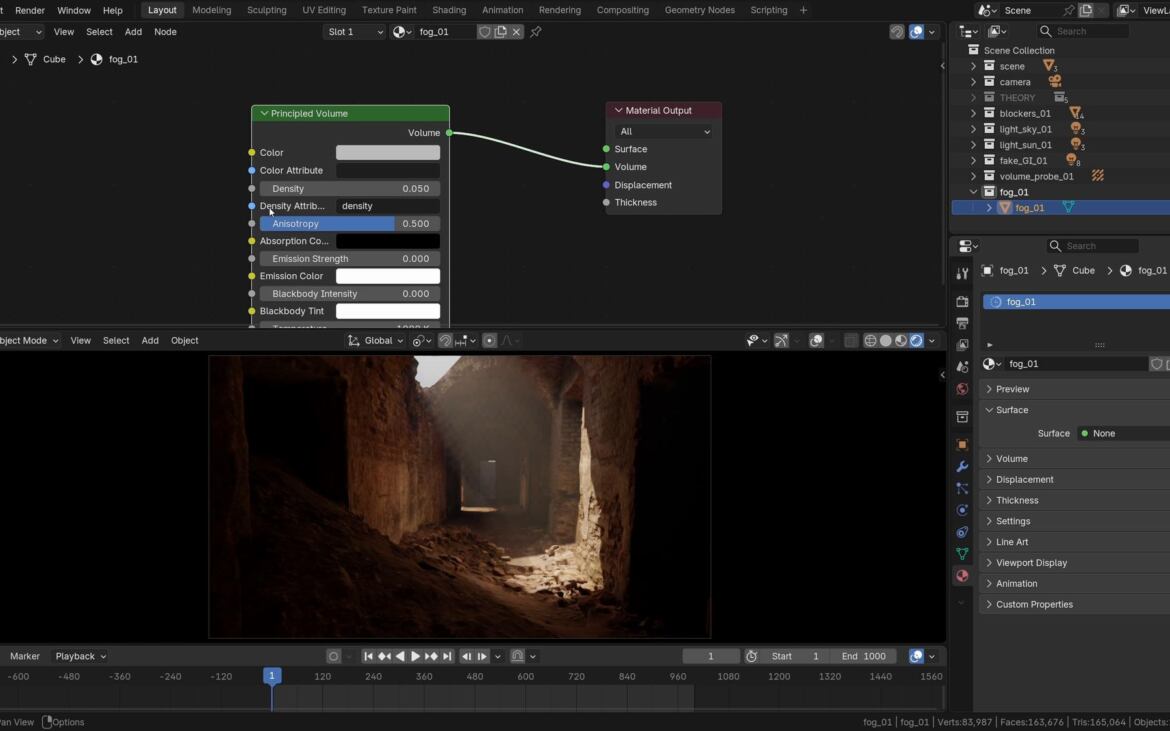This screenshot has height=731, width=1170.
Task: Open the Render properties tab
Action: 962,301
